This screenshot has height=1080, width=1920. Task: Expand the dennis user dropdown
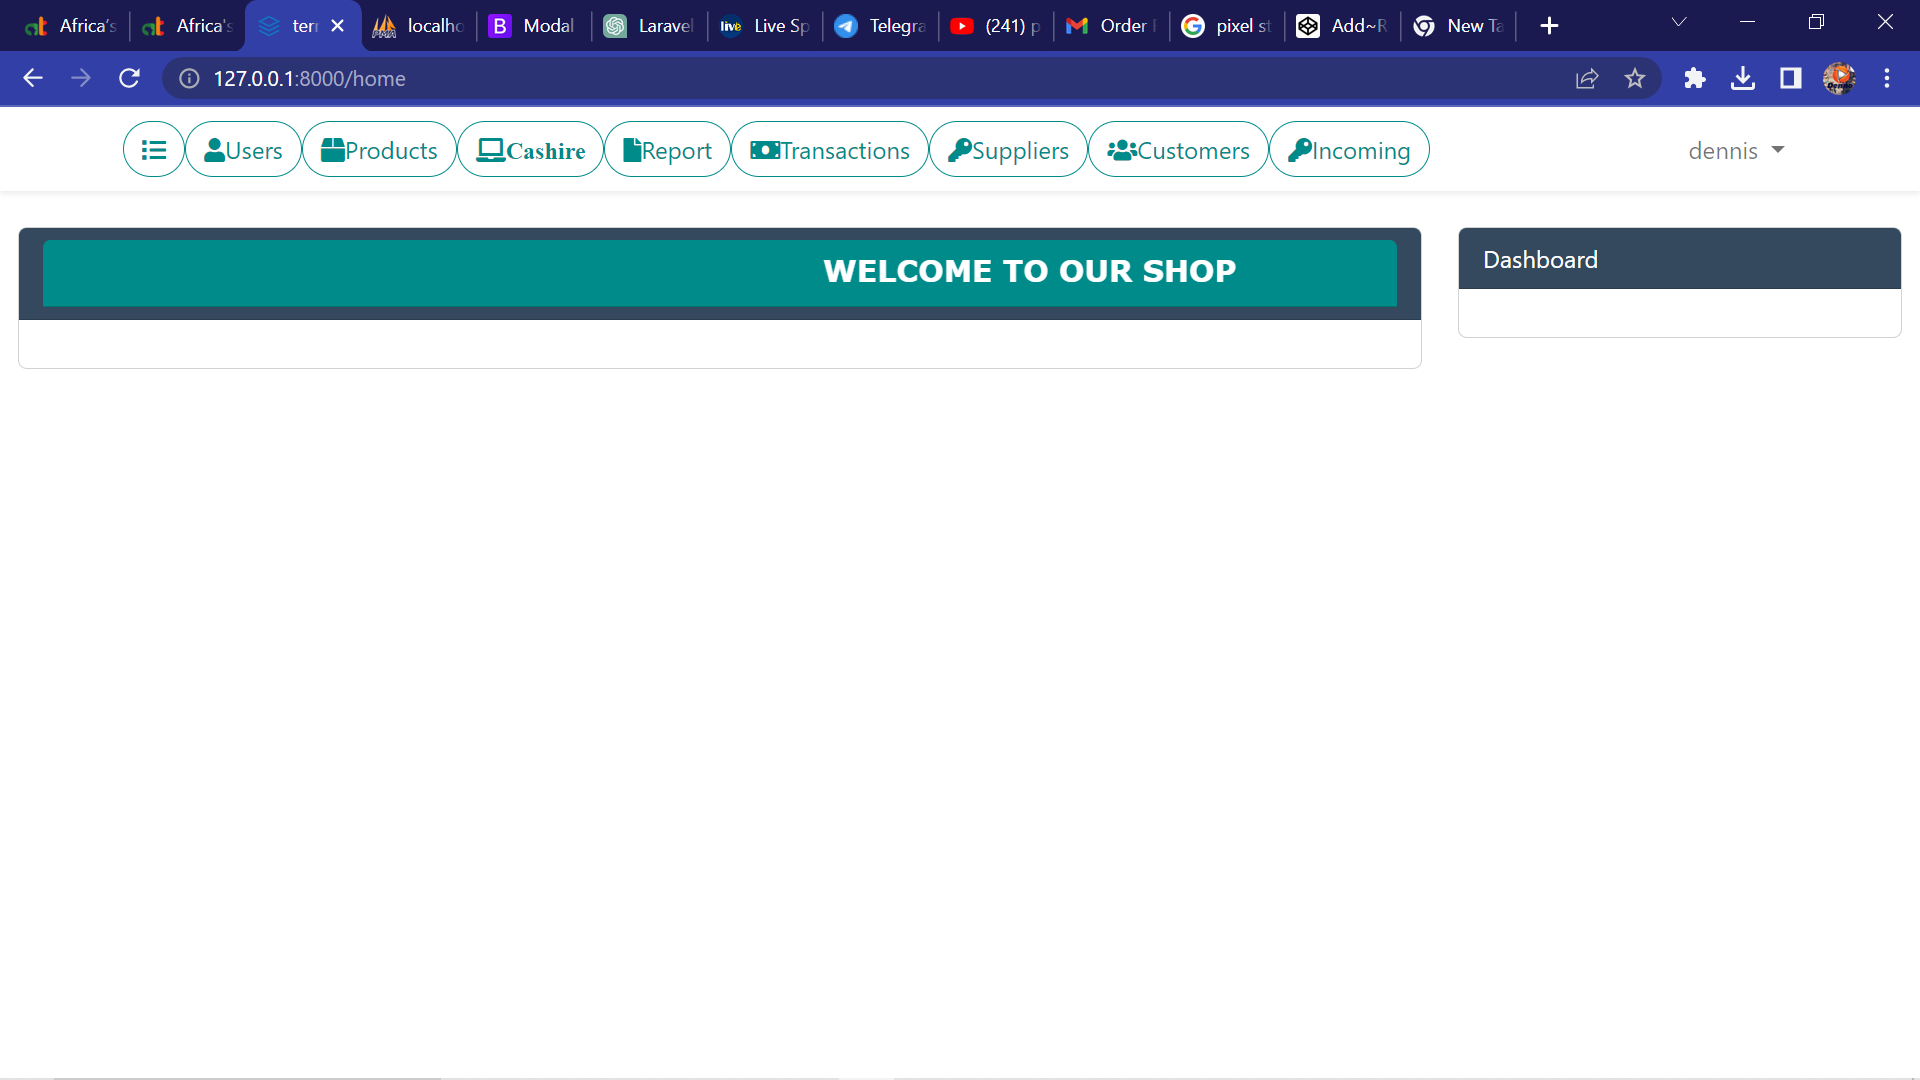(x=1736, y=151)
